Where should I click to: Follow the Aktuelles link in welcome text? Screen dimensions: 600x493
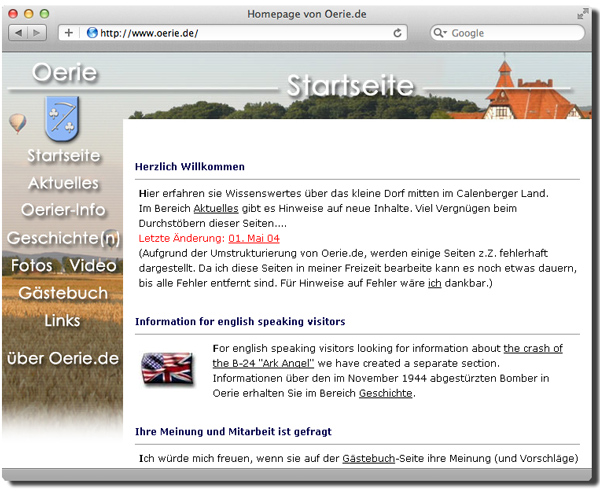[216, 209]
